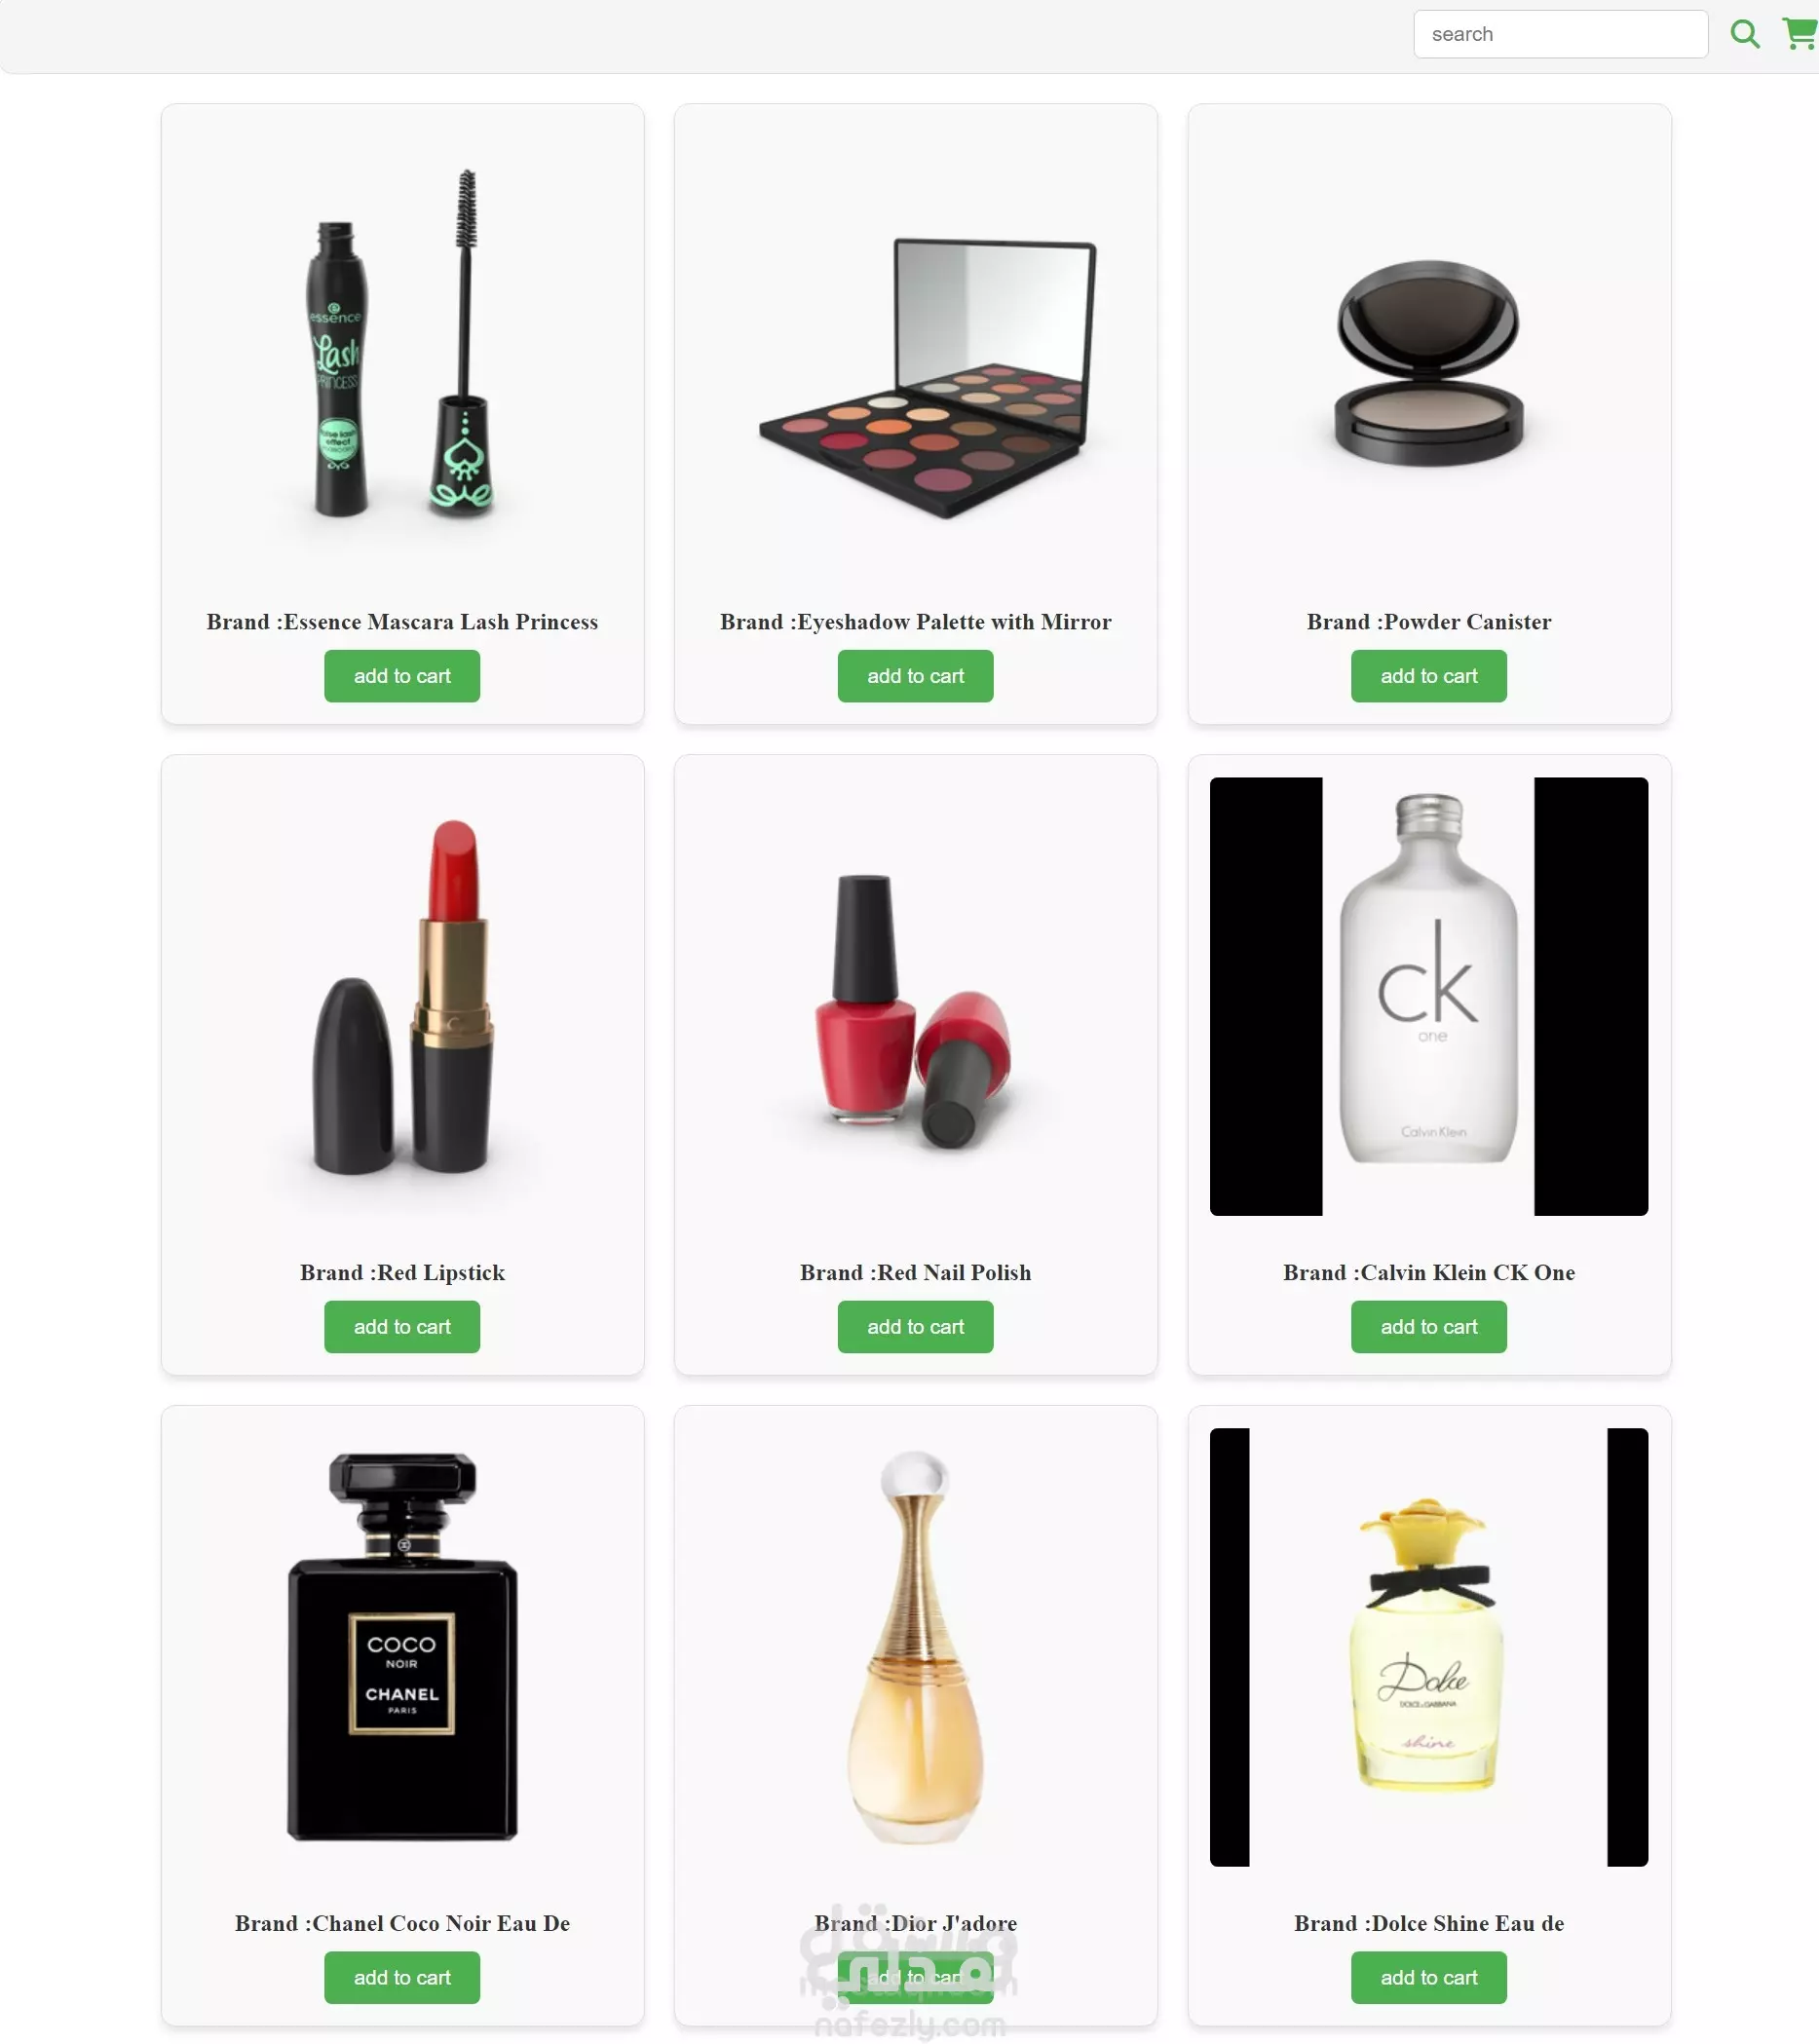Open the Chanel Coco Noir bottle image
This screenshot has width=1819, height=2044.
[402, 1647]
